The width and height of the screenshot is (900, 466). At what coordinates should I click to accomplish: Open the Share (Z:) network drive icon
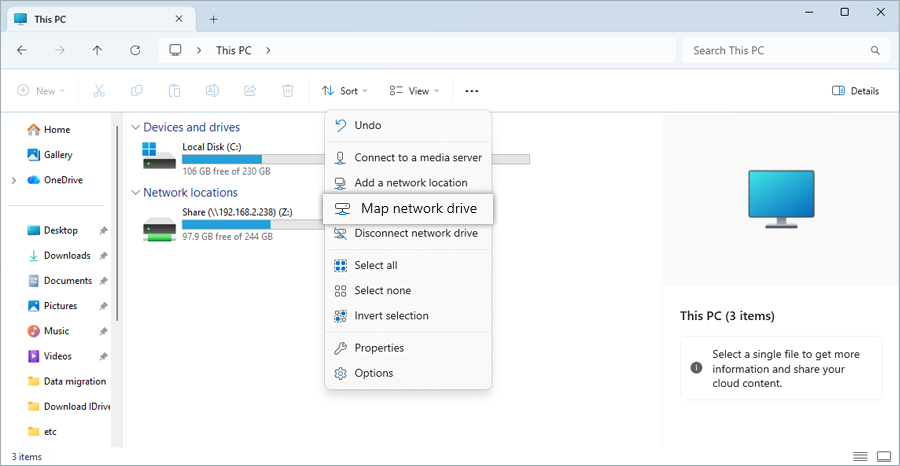click(x=158, y=227)
